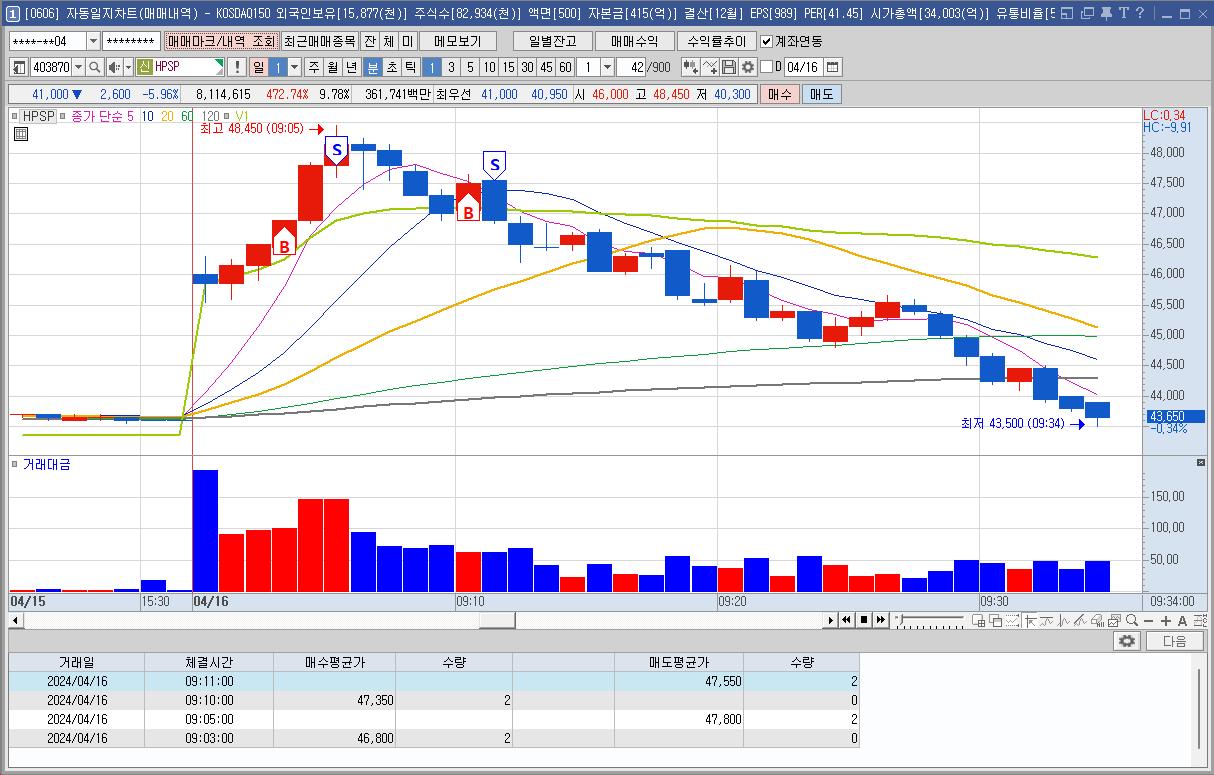
Task: Select the 3 minute interval
Action: click(451, 67)
